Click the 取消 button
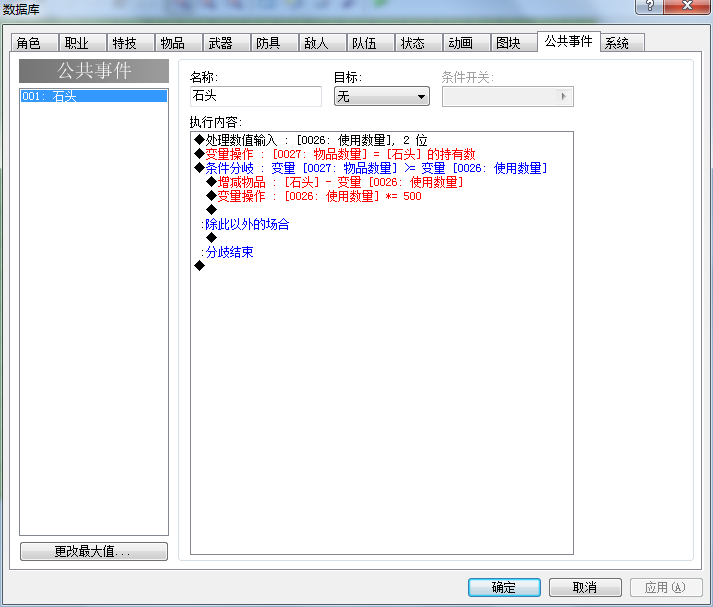Screen dimensions: 713x607 pos(585,587)
